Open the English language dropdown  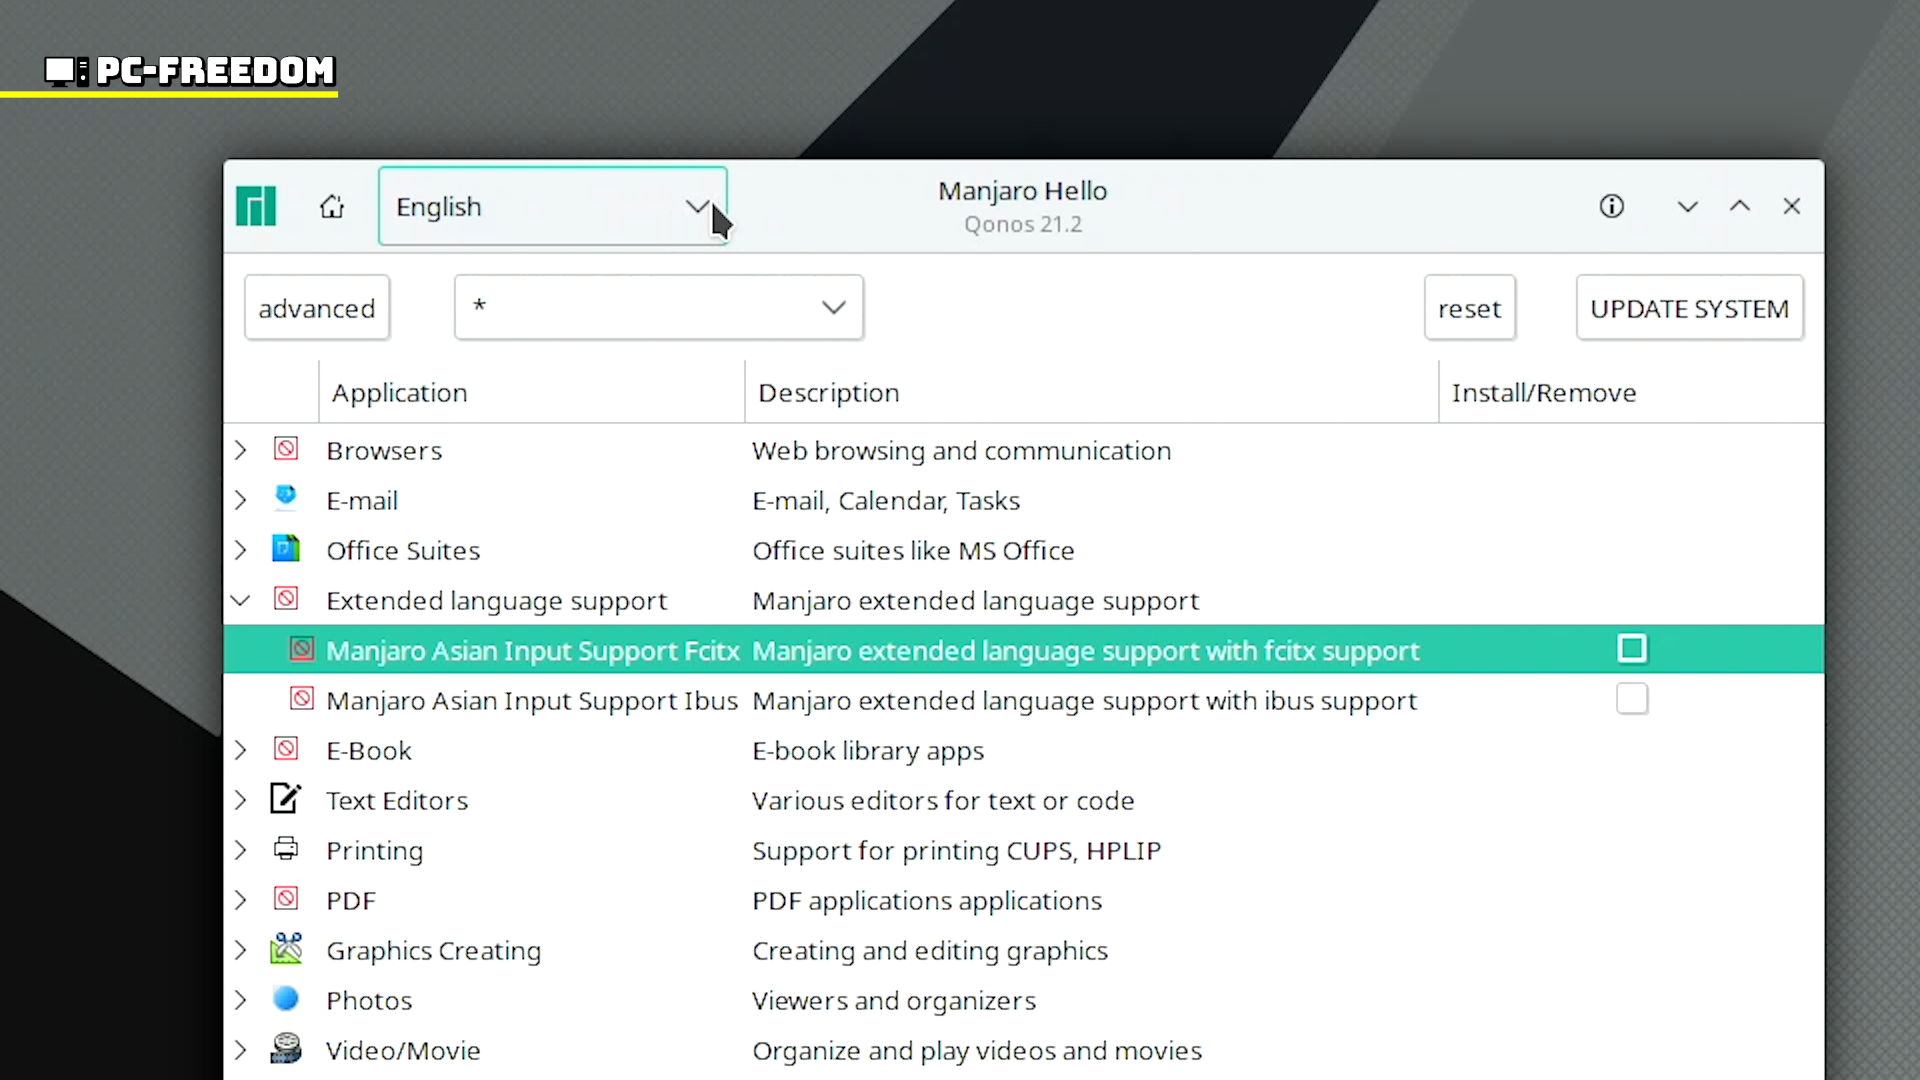pyautogui.click(x=552, y=207)
